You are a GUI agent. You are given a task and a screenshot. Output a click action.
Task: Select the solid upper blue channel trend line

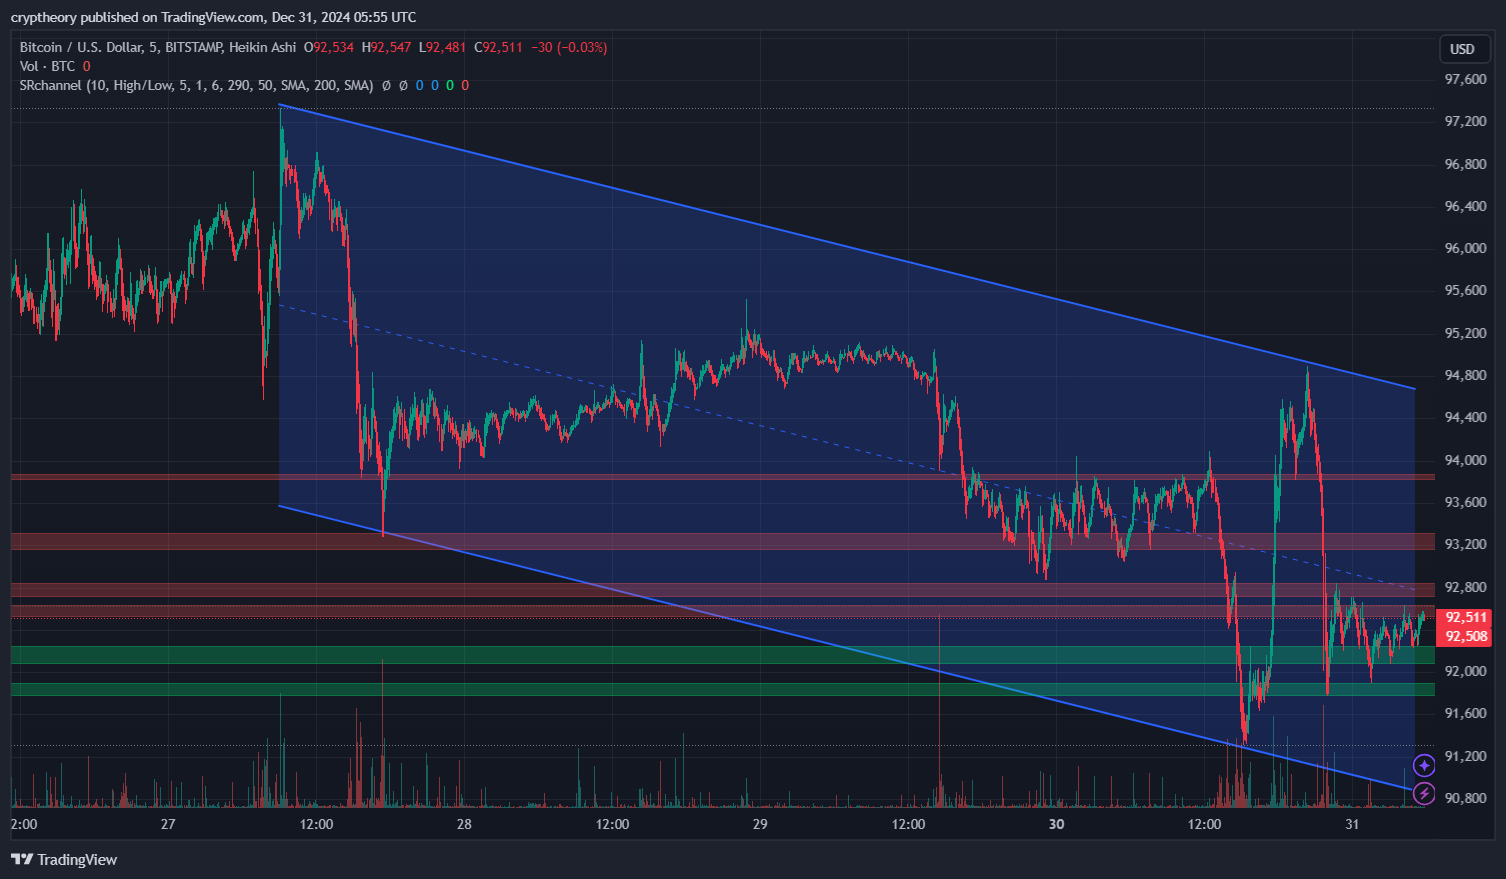pyautogui.click(x=847, y=246)
